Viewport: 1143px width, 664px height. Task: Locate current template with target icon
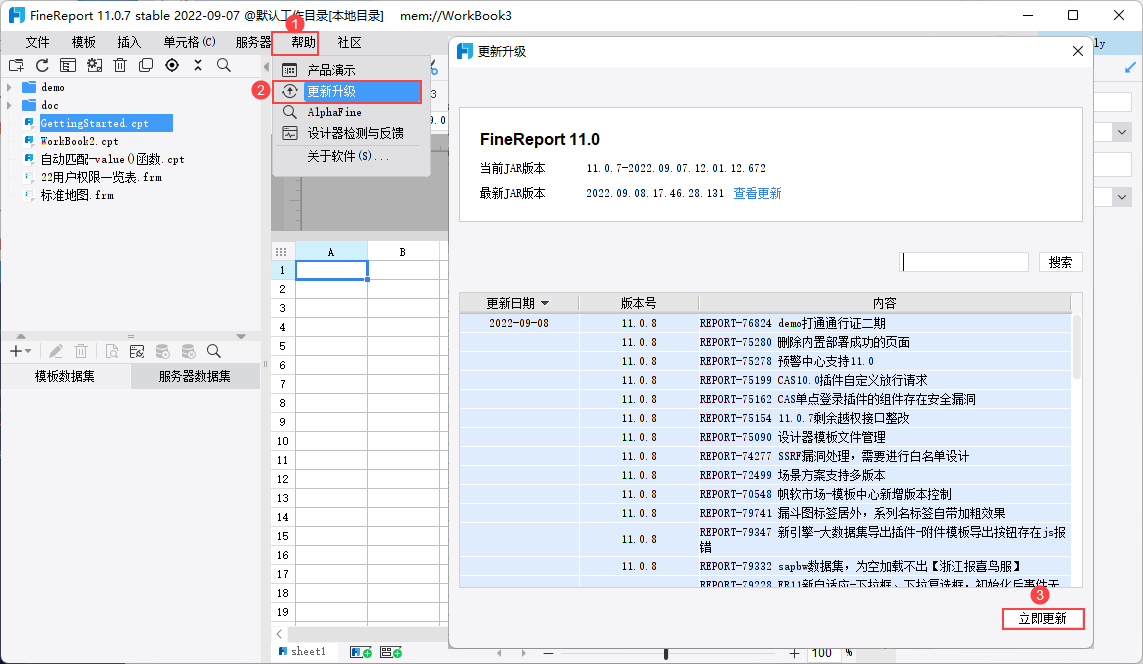tap(172, 65)
